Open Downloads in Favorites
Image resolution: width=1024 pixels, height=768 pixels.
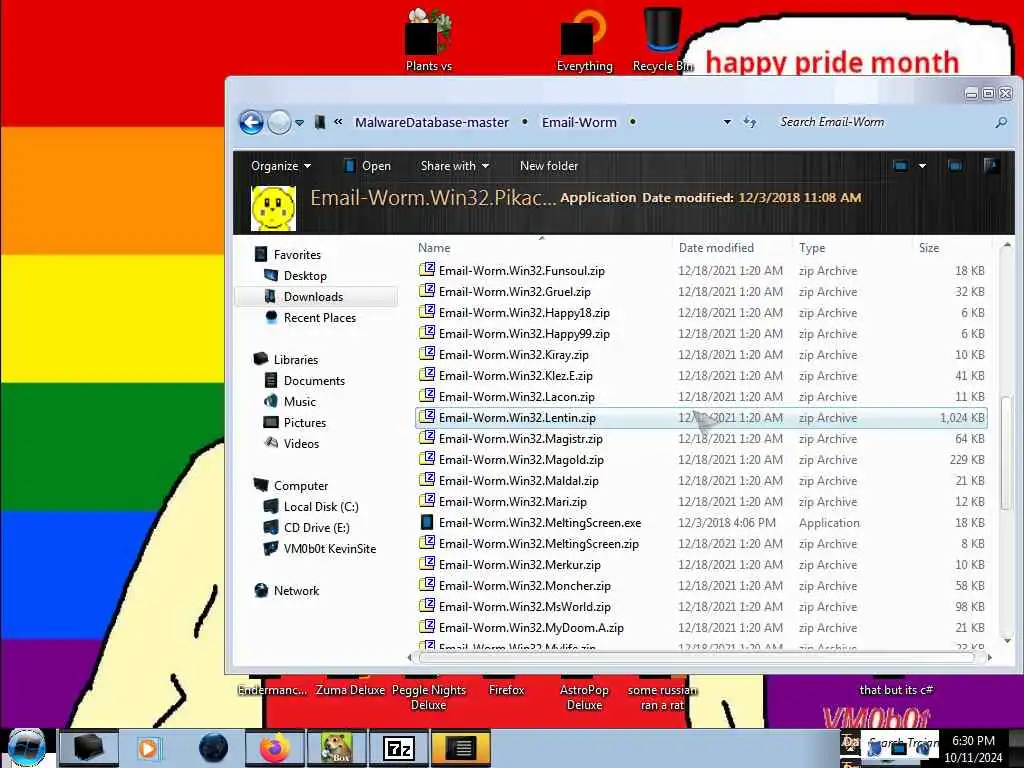(313, 296)
